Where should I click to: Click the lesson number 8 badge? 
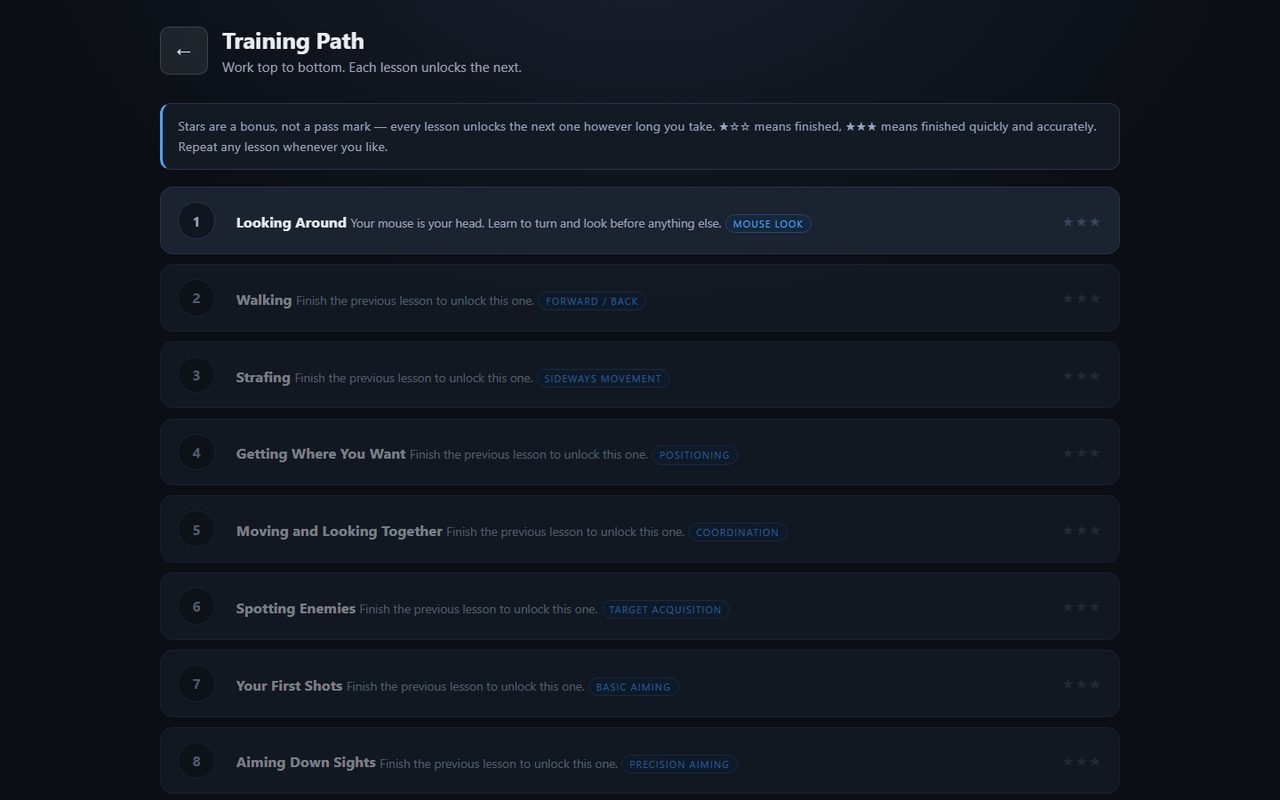(196, 761)
